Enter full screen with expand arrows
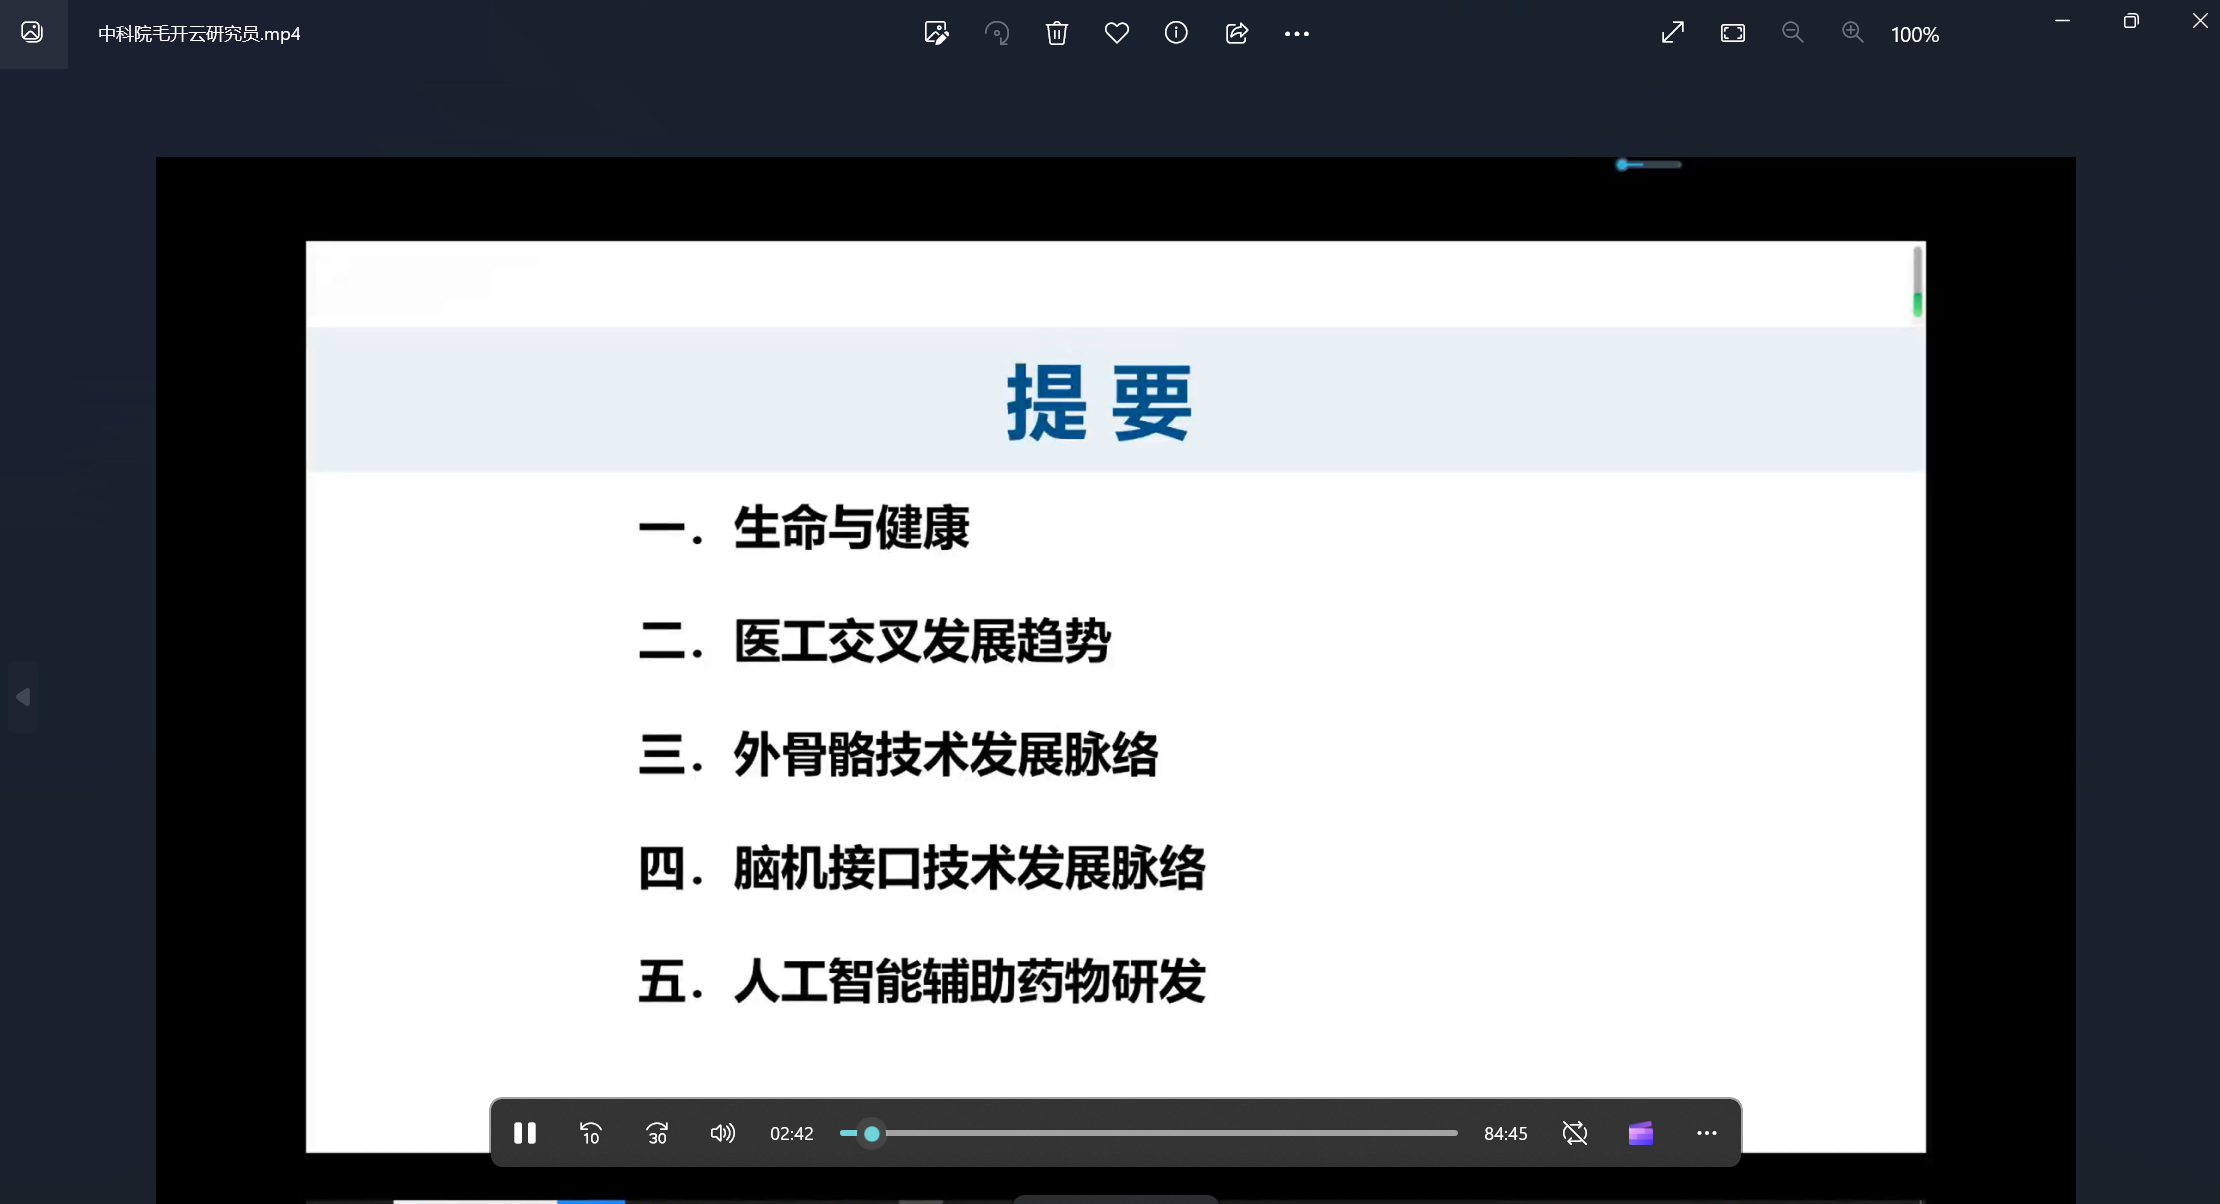2220x1204 pixels. point(1673,33)
